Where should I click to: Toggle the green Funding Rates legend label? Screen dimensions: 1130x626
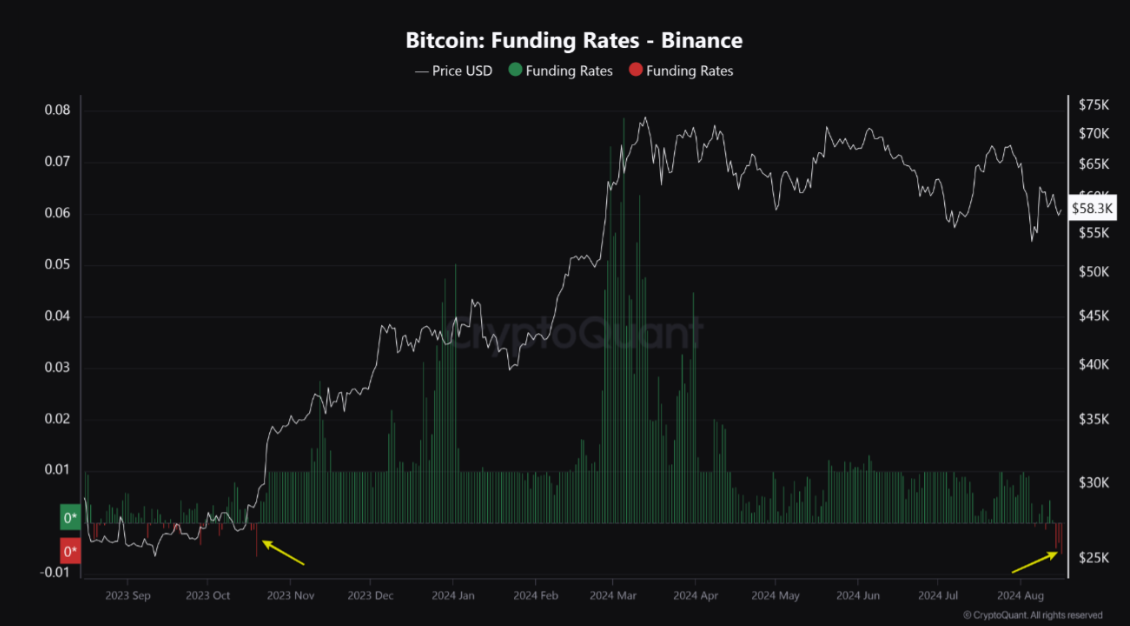[569, 71]
